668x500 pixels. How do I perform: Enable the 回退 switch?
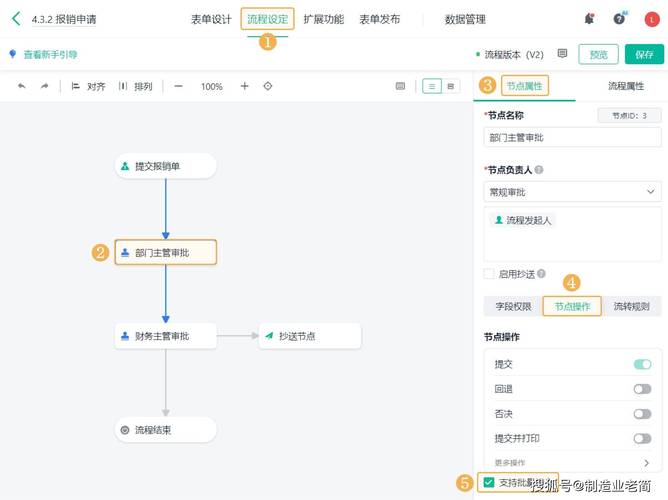pyautogui.click(x=642, y=389)
